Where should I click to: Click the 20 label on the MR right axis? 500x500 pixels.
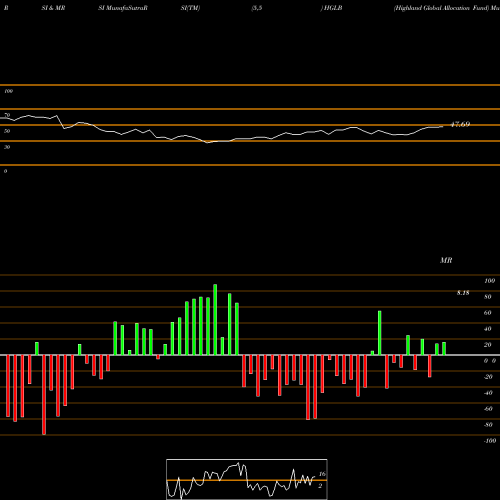[488, 345]
